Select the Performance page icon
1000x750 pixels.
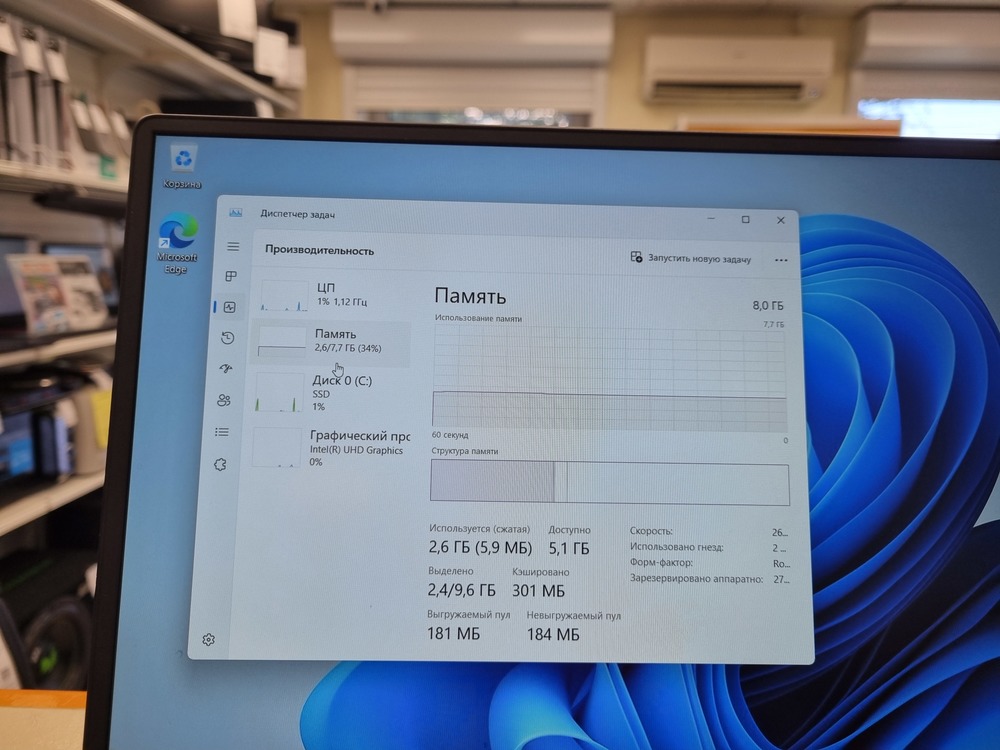[229, 307]
